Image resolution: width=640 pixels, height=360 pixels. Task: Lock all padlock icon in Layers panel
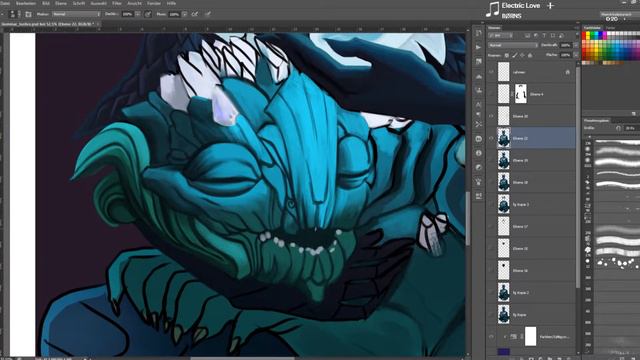pos(530,55)
